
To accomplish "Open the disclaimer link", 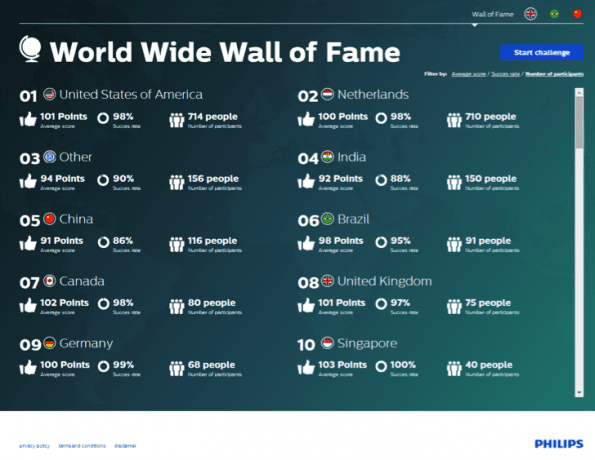I will [125, 446].
